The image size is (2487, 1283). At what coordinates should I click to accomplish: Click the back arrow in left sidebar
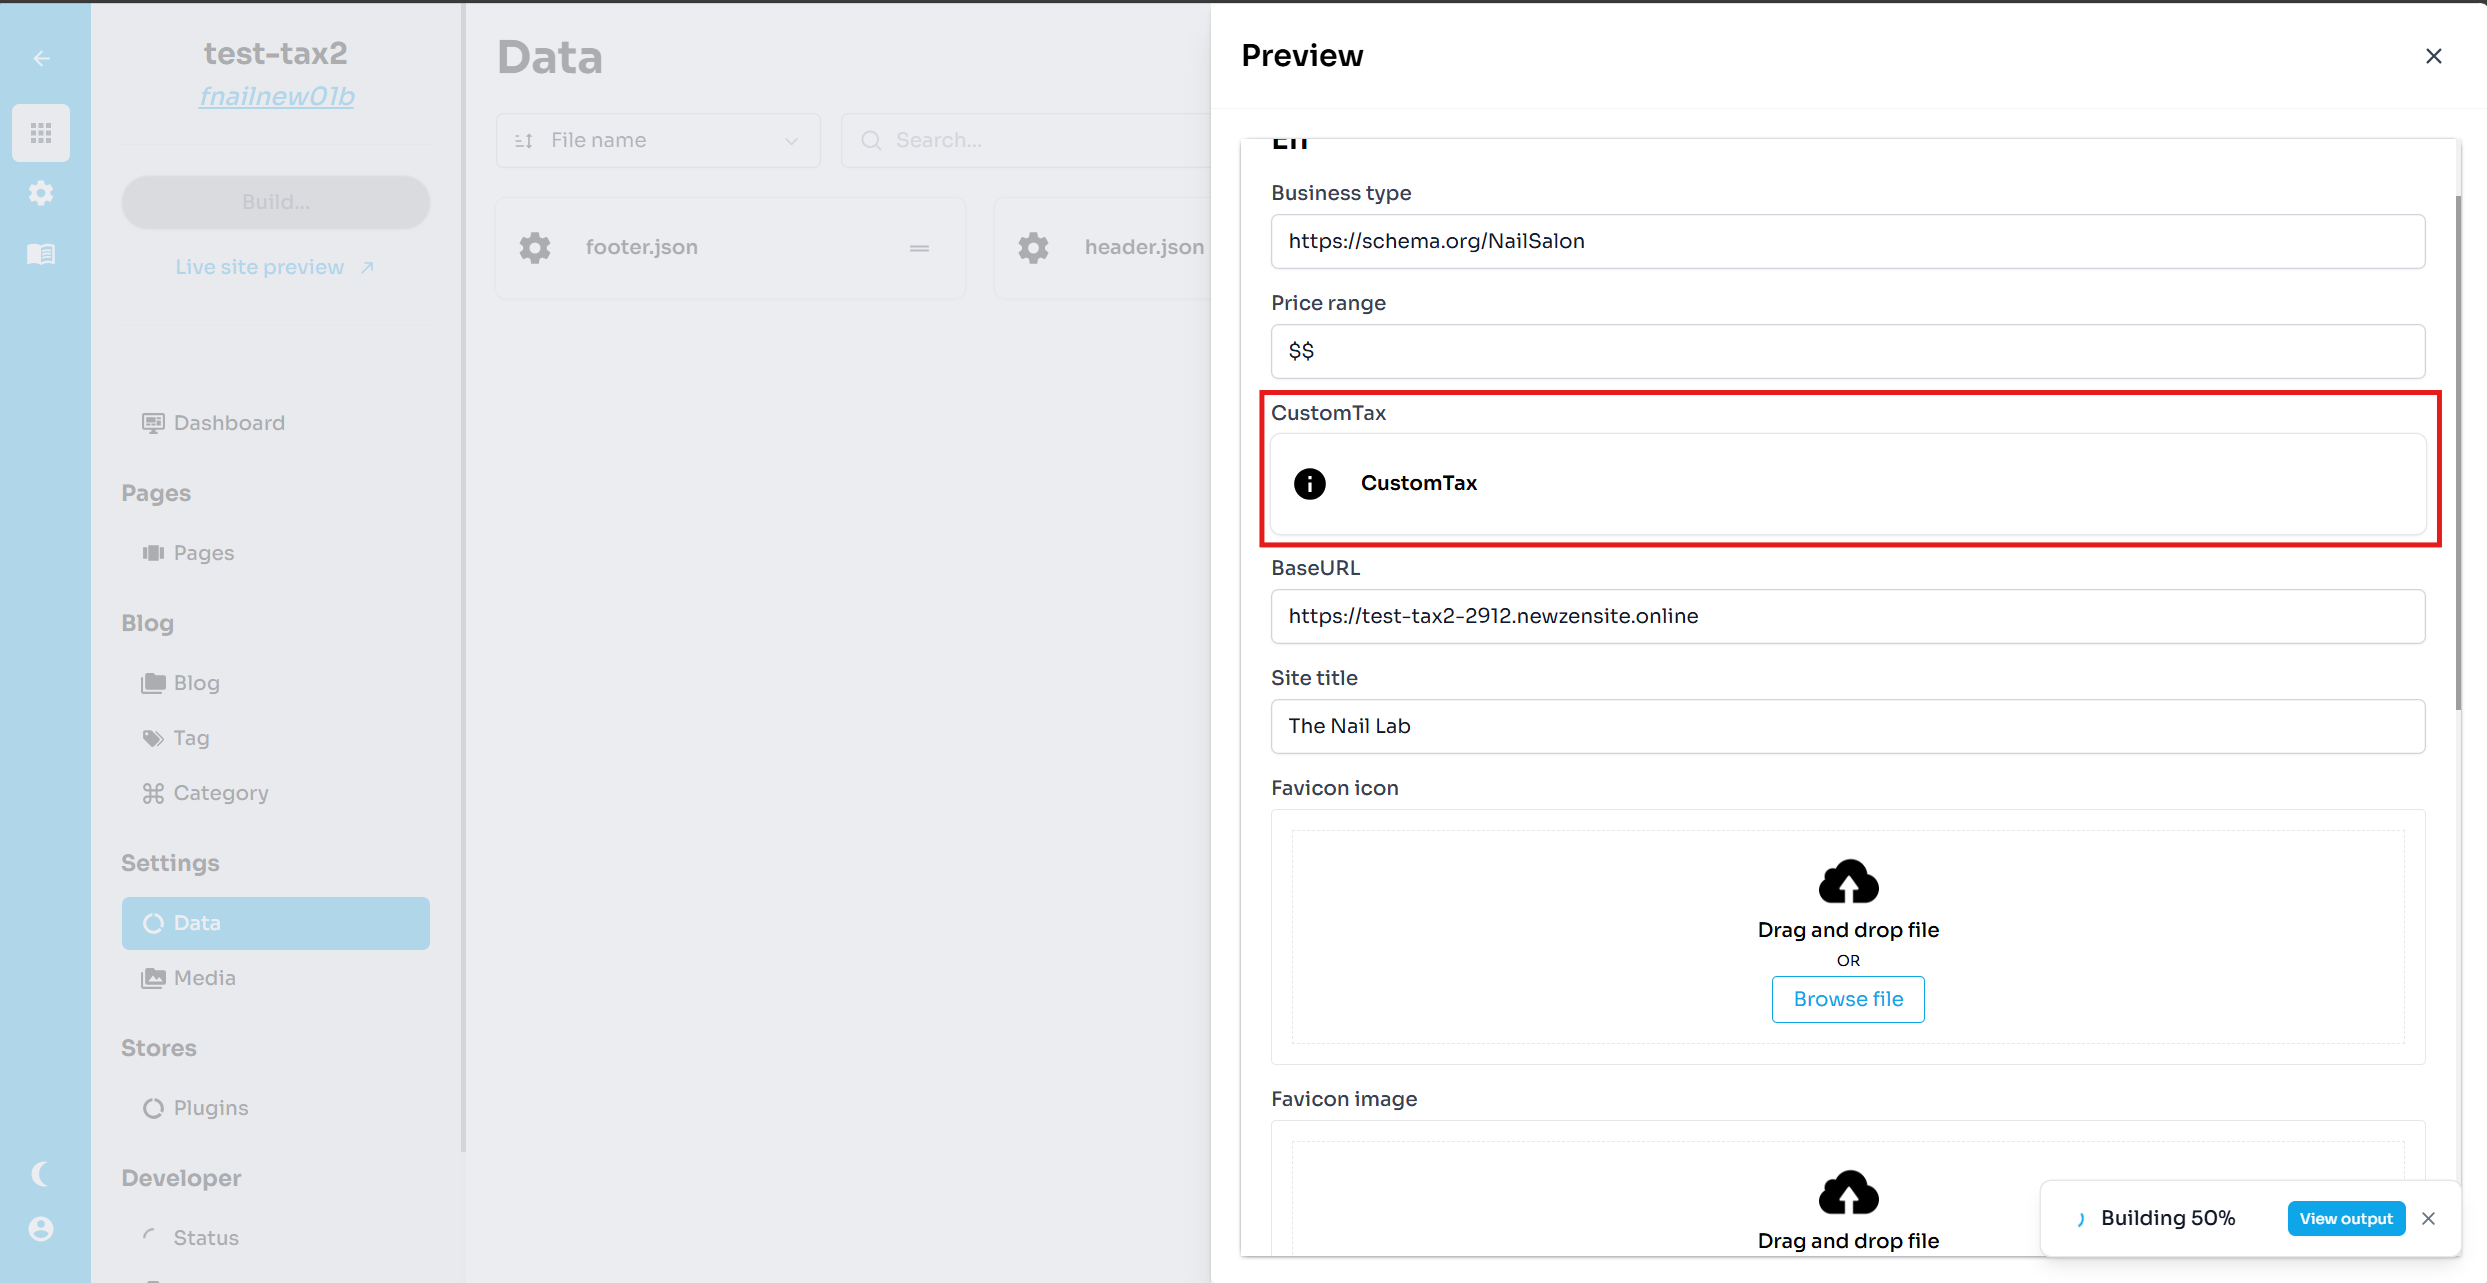[x=41, y=59]
